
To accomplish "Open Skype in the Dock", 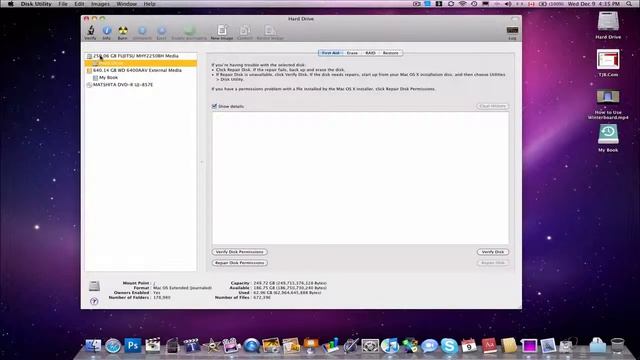I will (x=449, y=346).
